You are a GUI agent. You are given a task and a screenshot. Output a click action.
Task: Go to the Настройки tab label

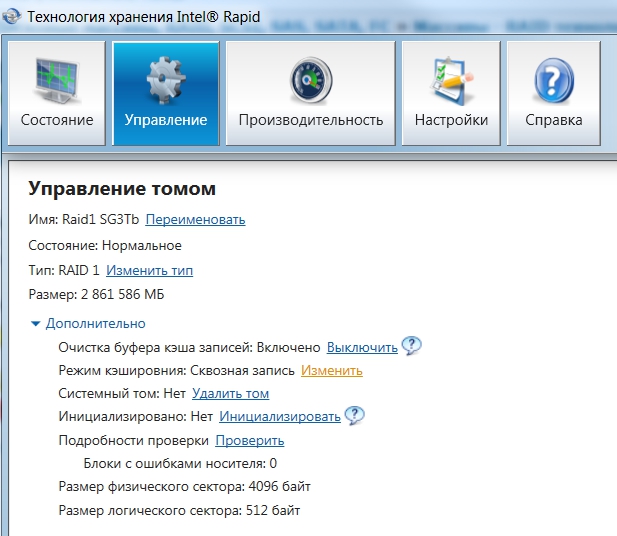(x=451, y=120)
